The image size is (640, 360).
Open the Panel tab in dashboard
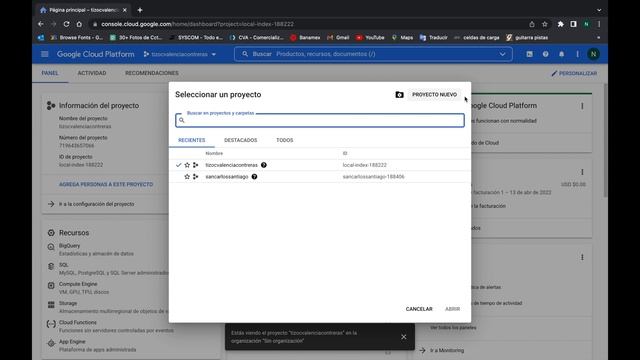coord(50,73)
